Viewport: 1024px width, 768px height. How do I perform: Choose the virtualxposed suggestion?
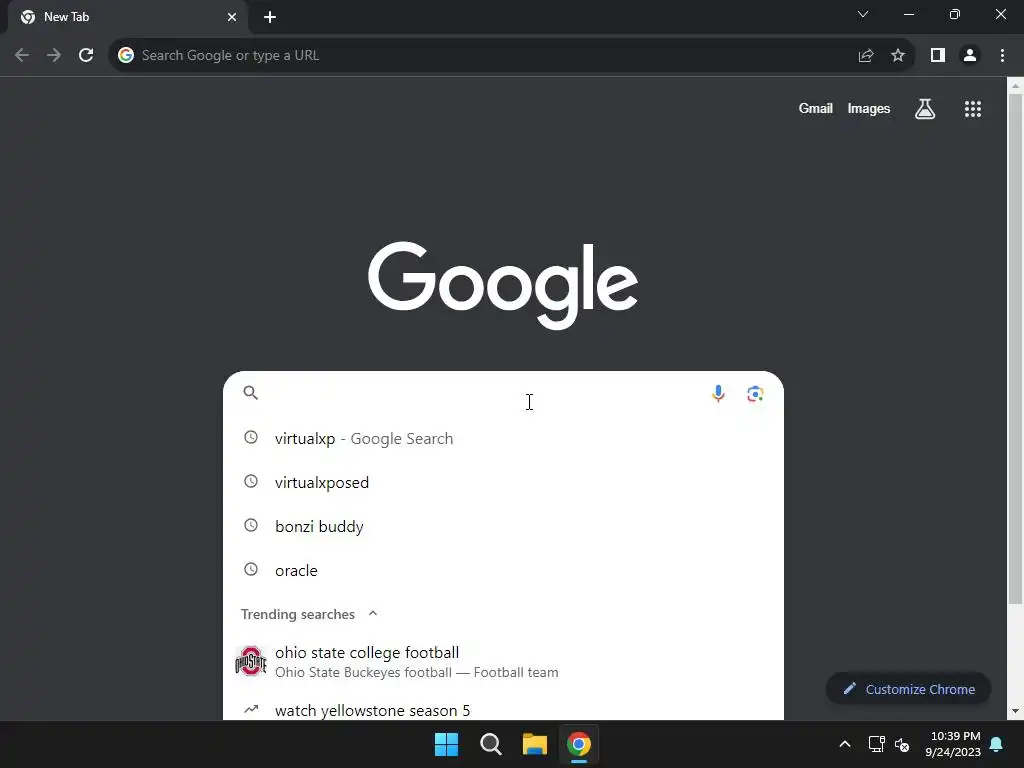503,482
